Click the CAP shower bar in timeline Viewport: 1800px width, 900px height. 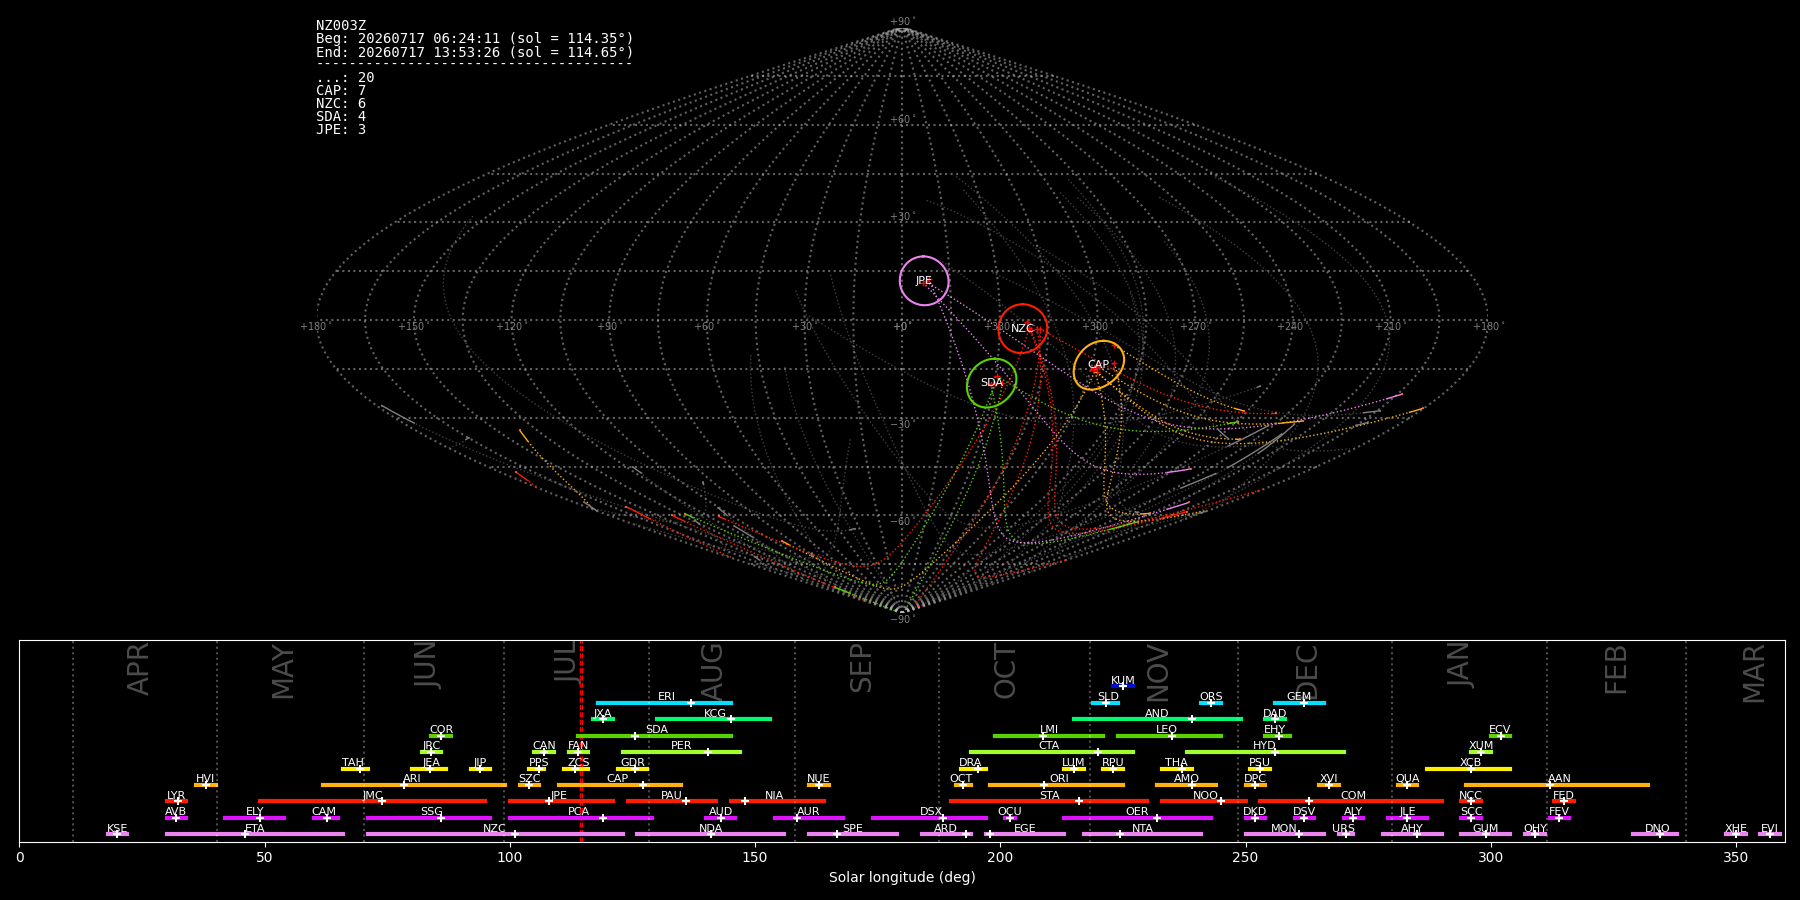(620, 785)
